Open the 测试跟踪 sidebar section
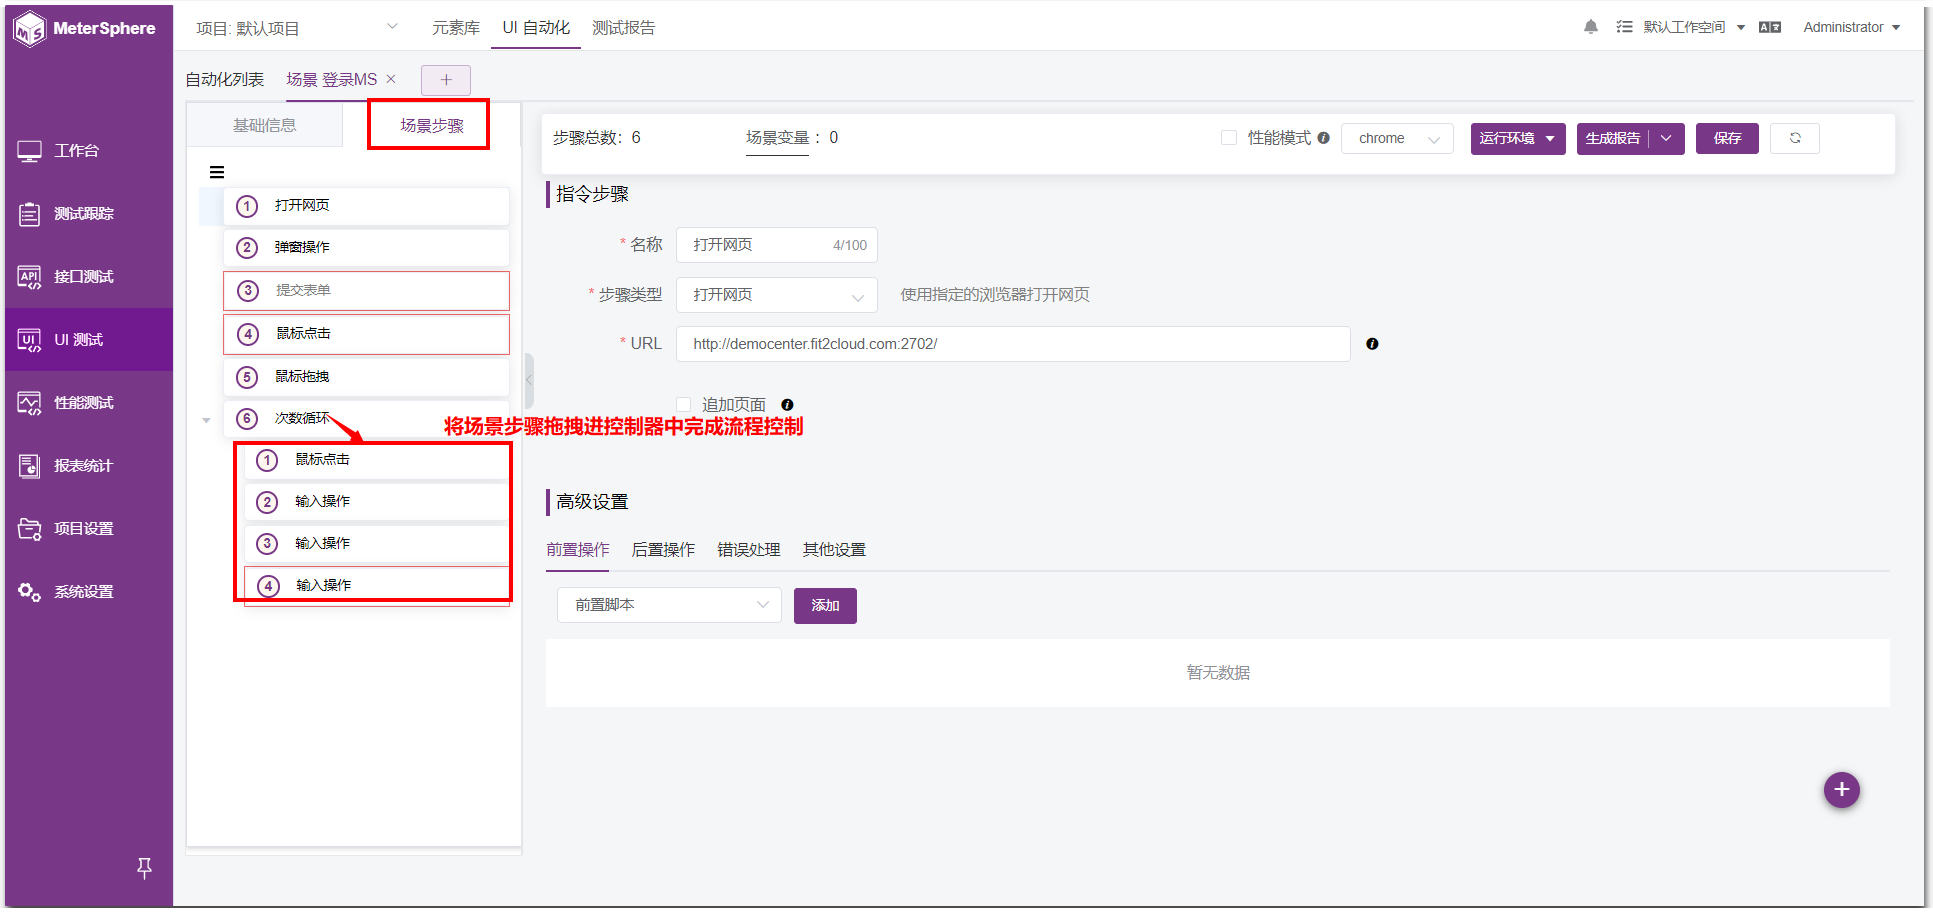Screen dimensions: 1933x915 [88, 214]
